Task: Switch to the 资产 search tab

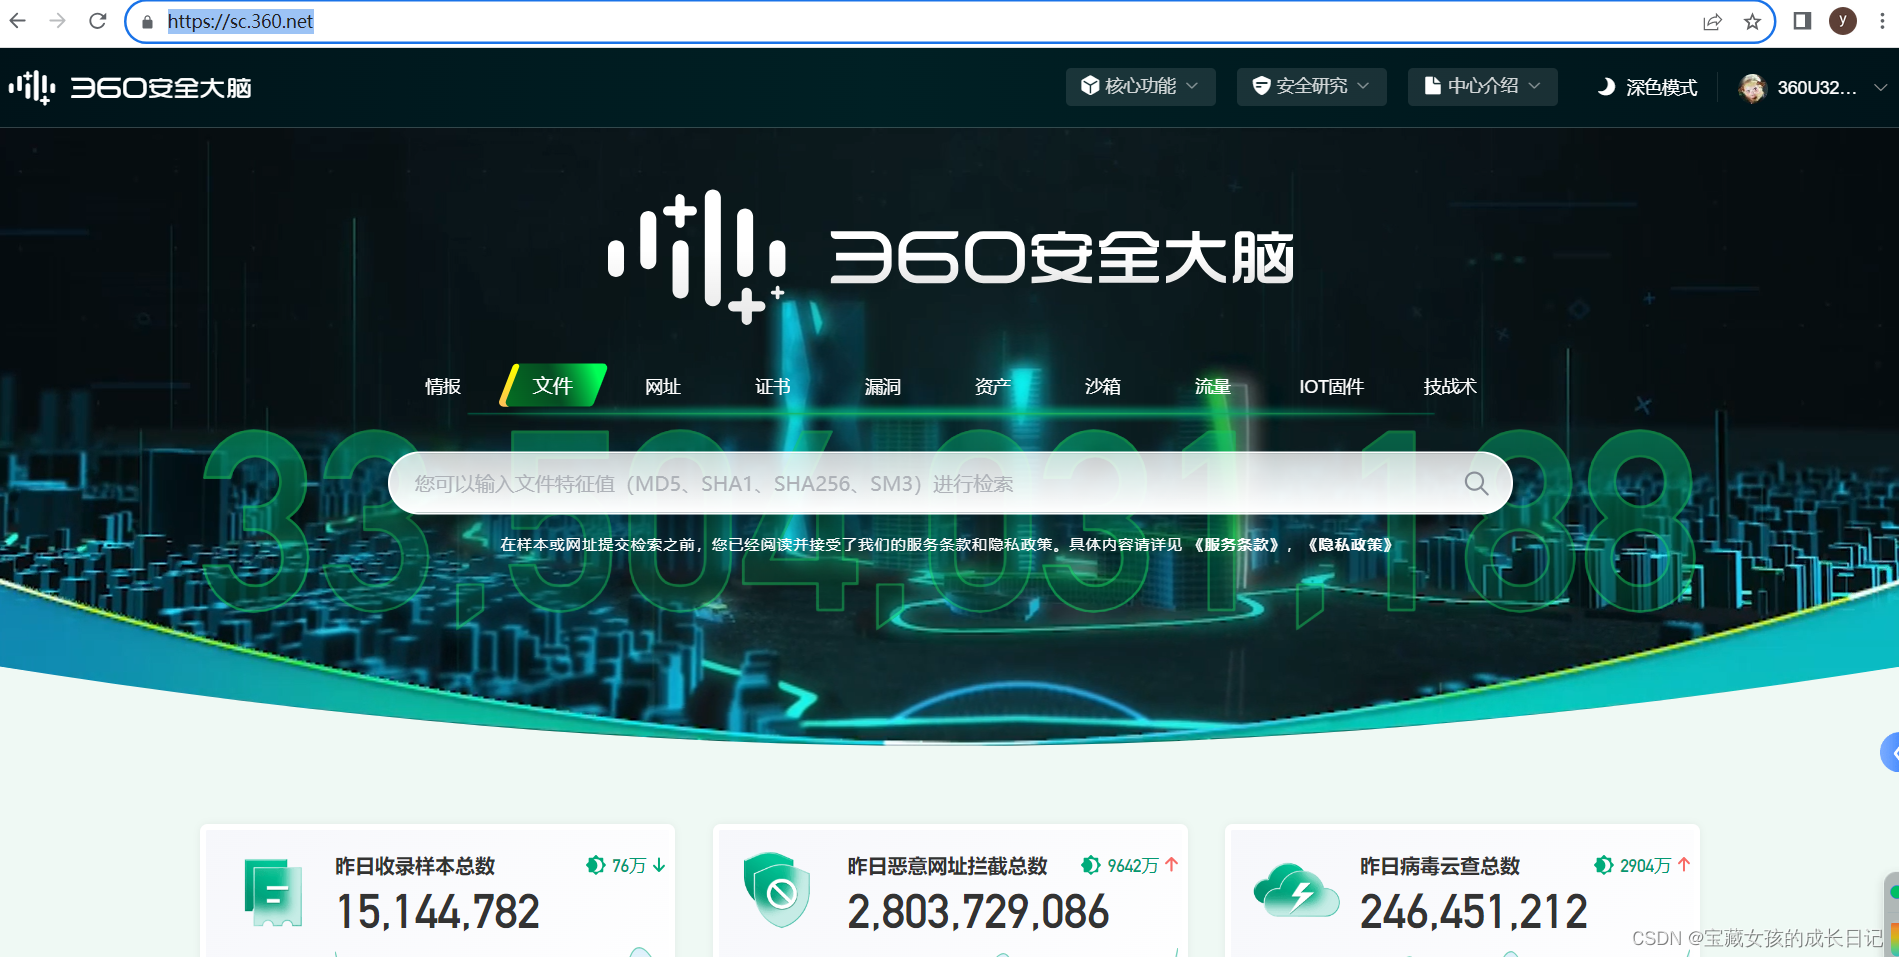Action: (x=993, y=386)
